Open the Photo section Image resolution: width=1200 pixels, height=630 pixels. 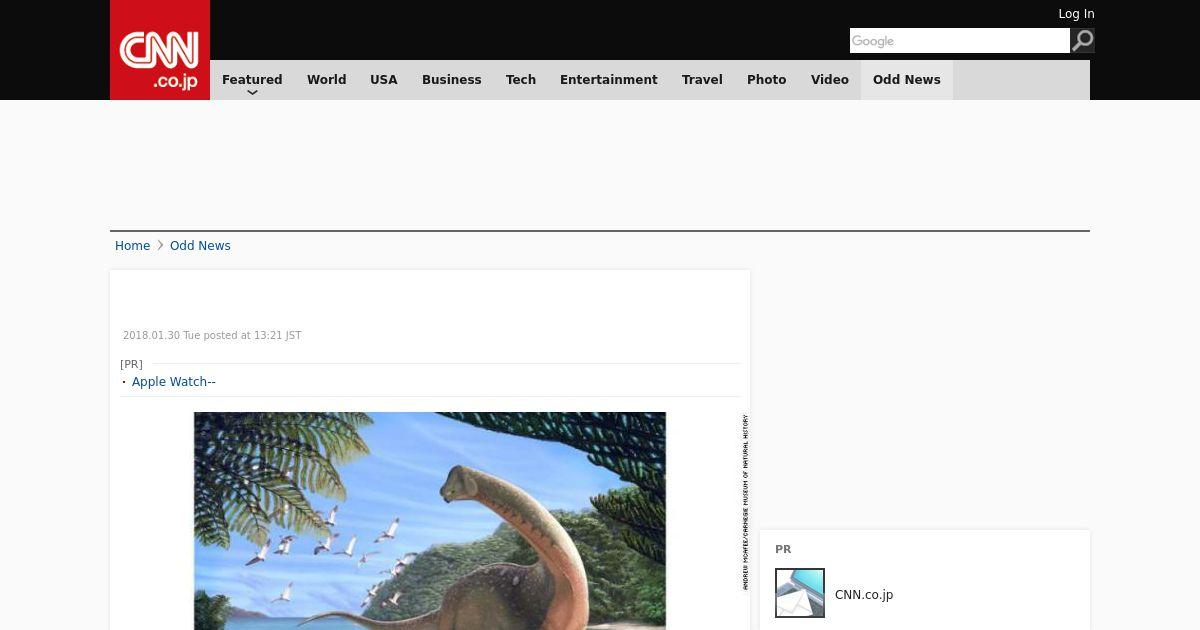[x=767, y=80]
